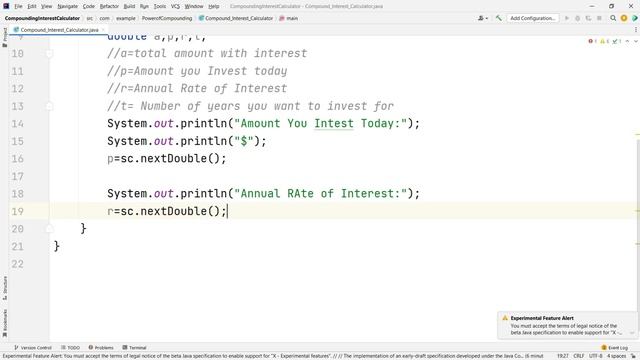Image resolution: width=640 pixels, height=360 pixels.
Task: Click the Run play icon
Action: pyautogui.click(x=567, y=18)
